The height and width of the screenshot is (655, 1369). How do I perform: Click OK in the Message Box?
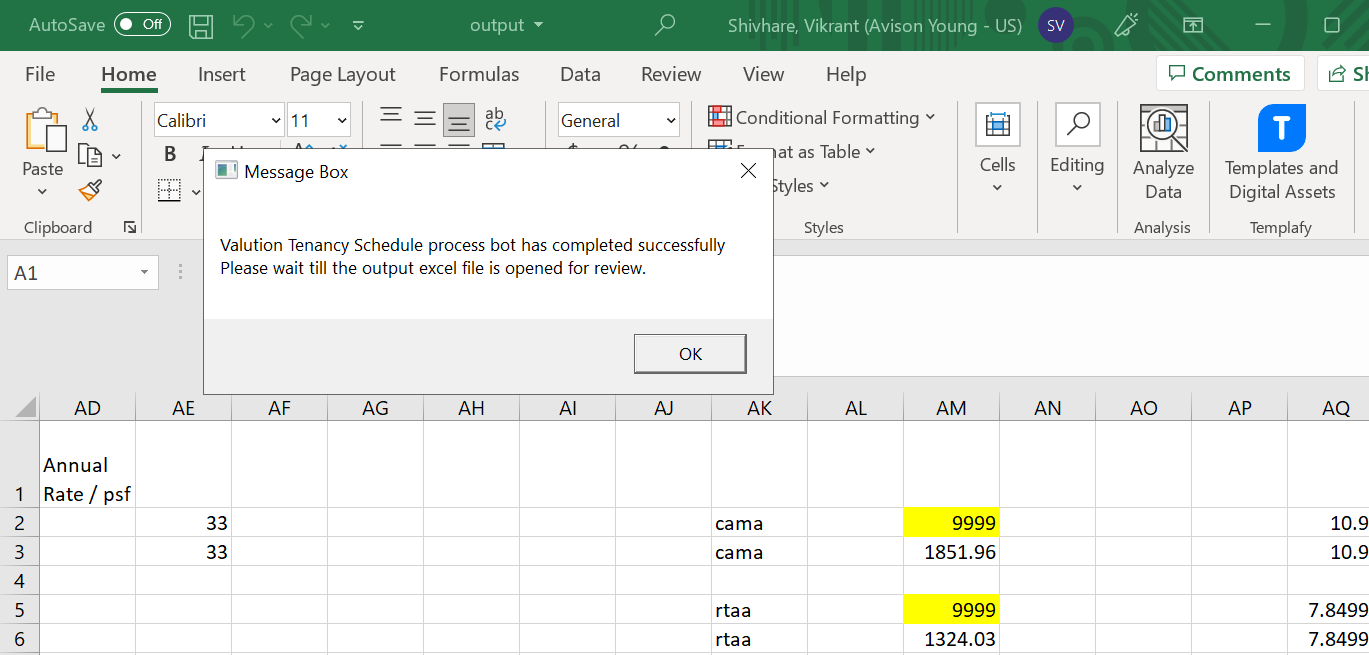pyautogui.click(x=690, y=354)
